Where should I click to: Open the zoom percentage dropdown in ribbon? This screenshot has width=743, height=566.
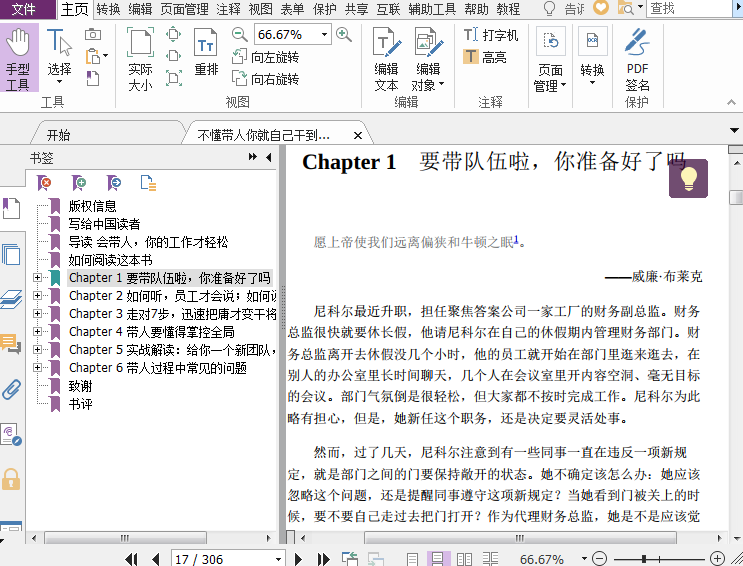pos(324,34)
